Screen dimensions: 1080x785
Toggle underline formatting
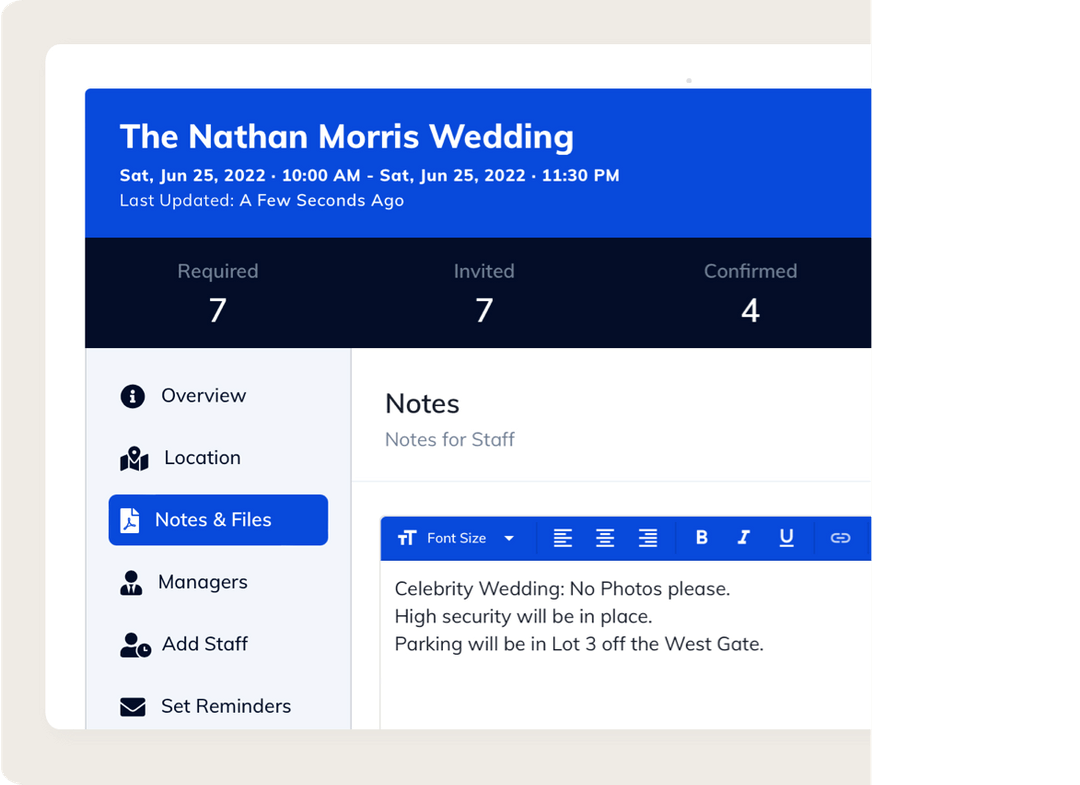tap(787, 538)
